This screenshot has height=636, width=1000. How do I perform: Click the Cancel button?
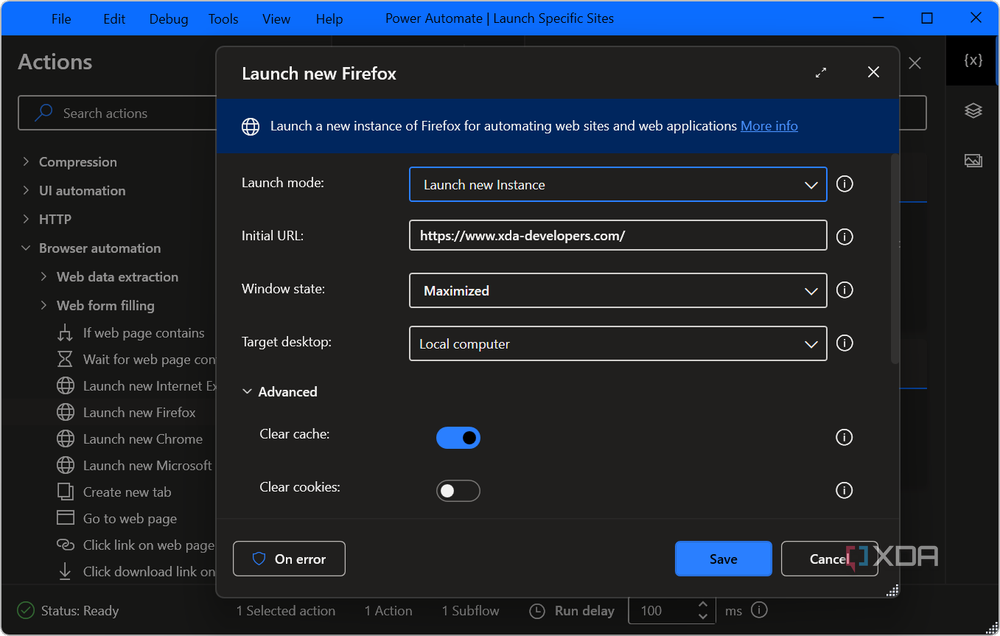[828, 559]
